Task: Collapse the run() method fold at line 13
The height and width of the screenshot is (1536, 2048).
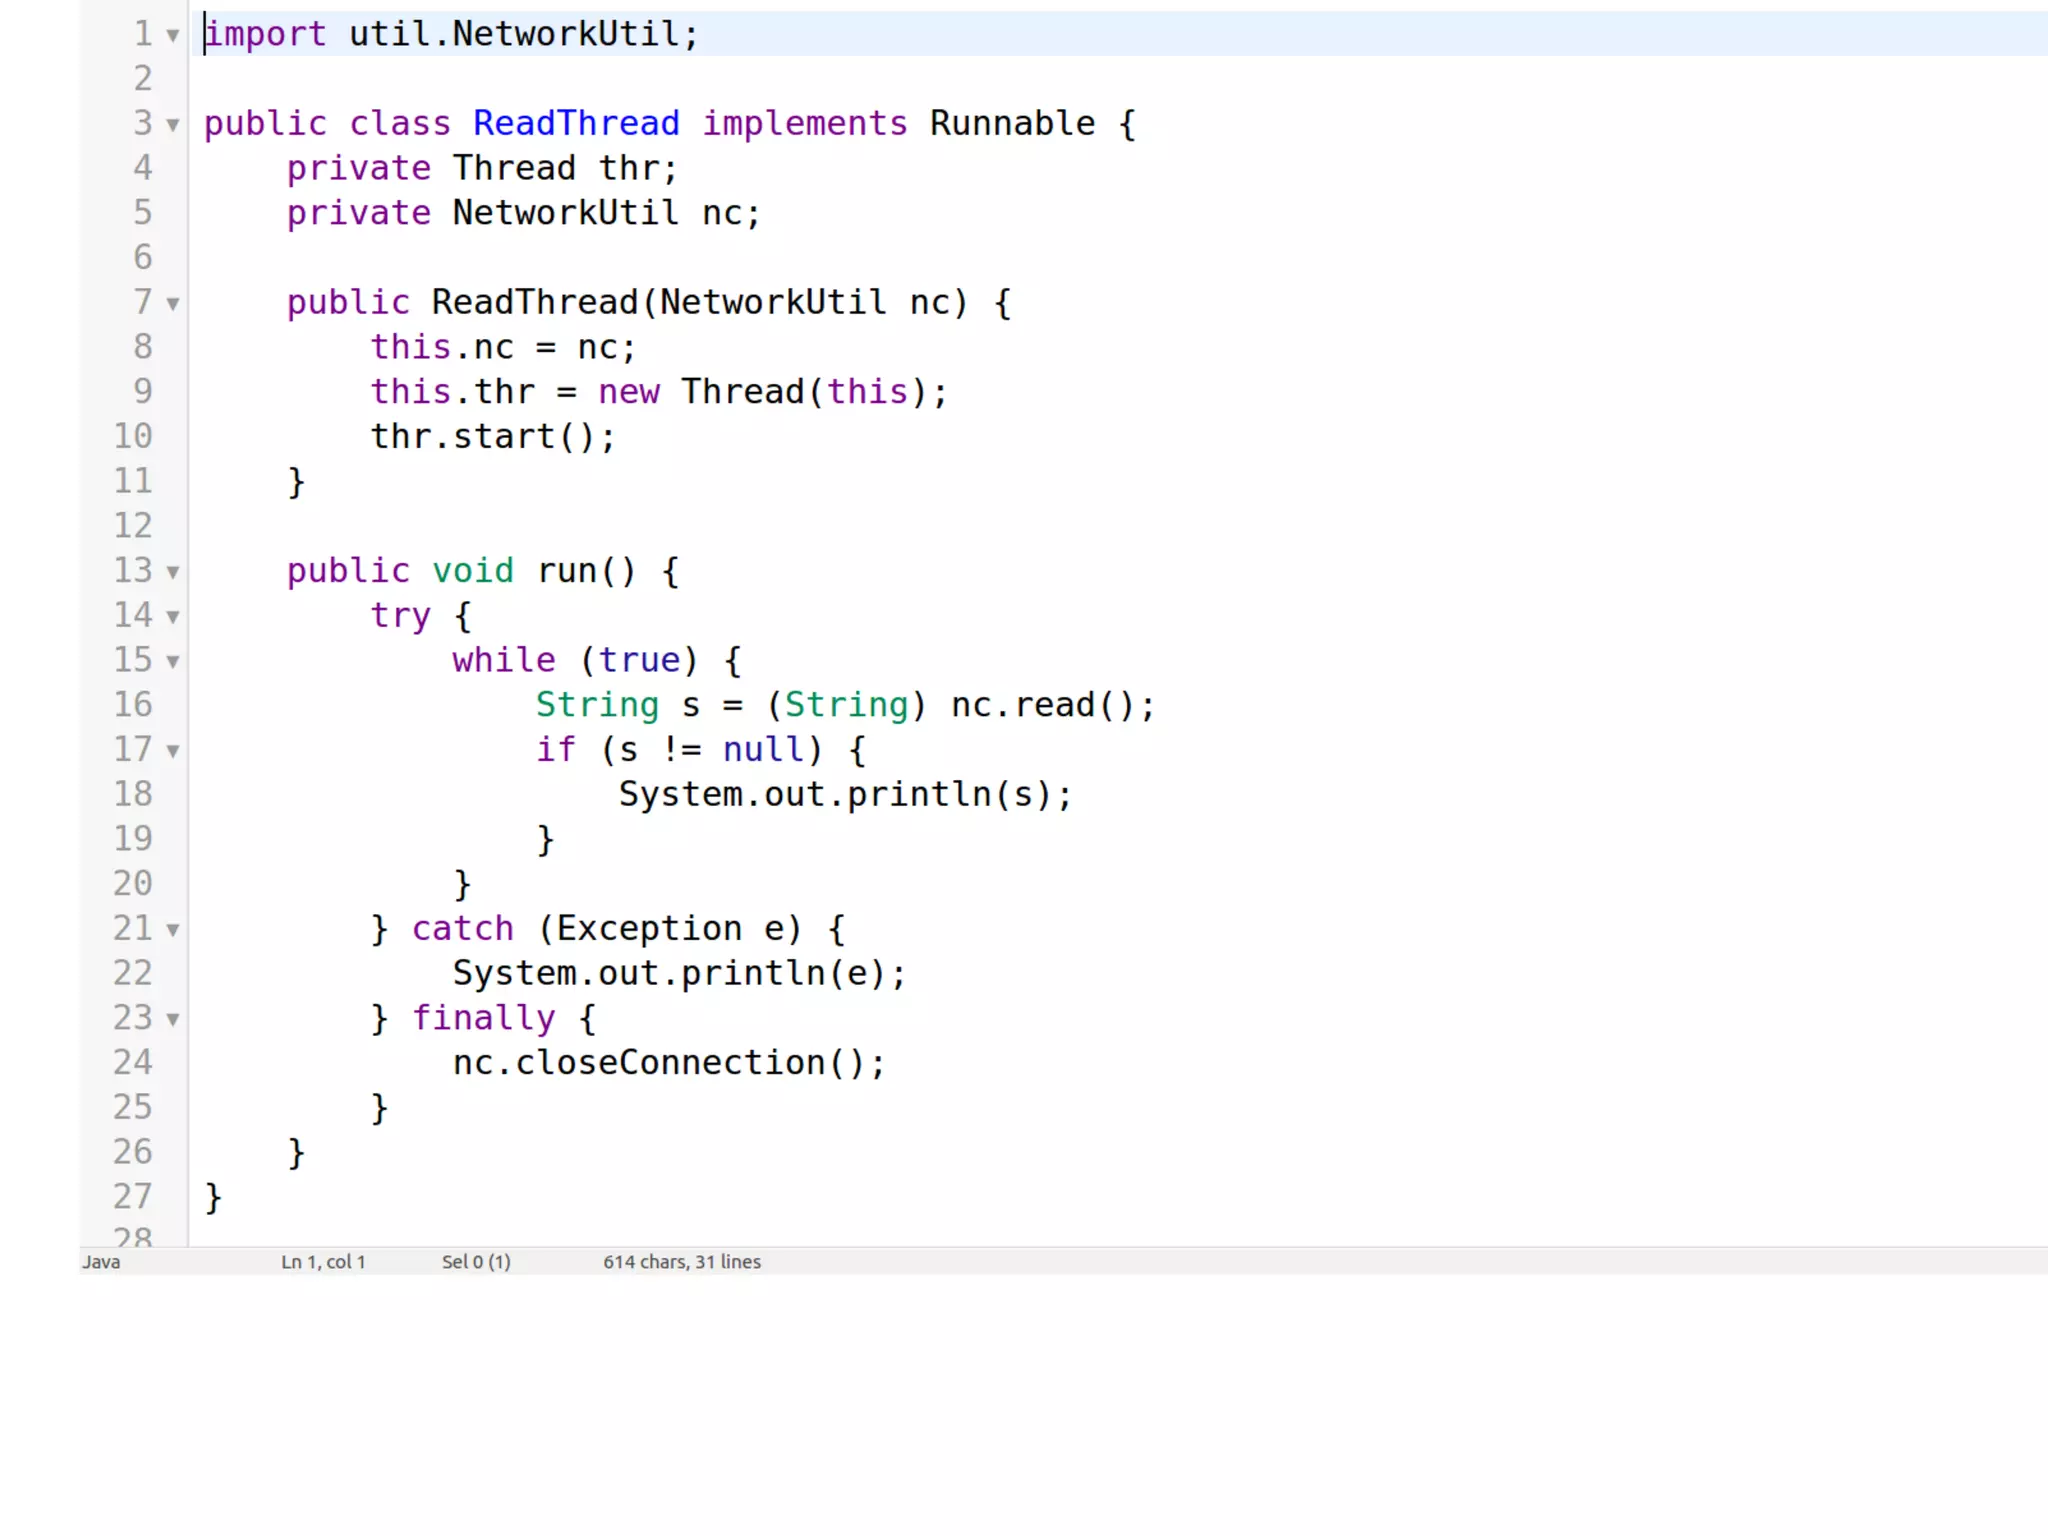Action: [x=173, y=572]
